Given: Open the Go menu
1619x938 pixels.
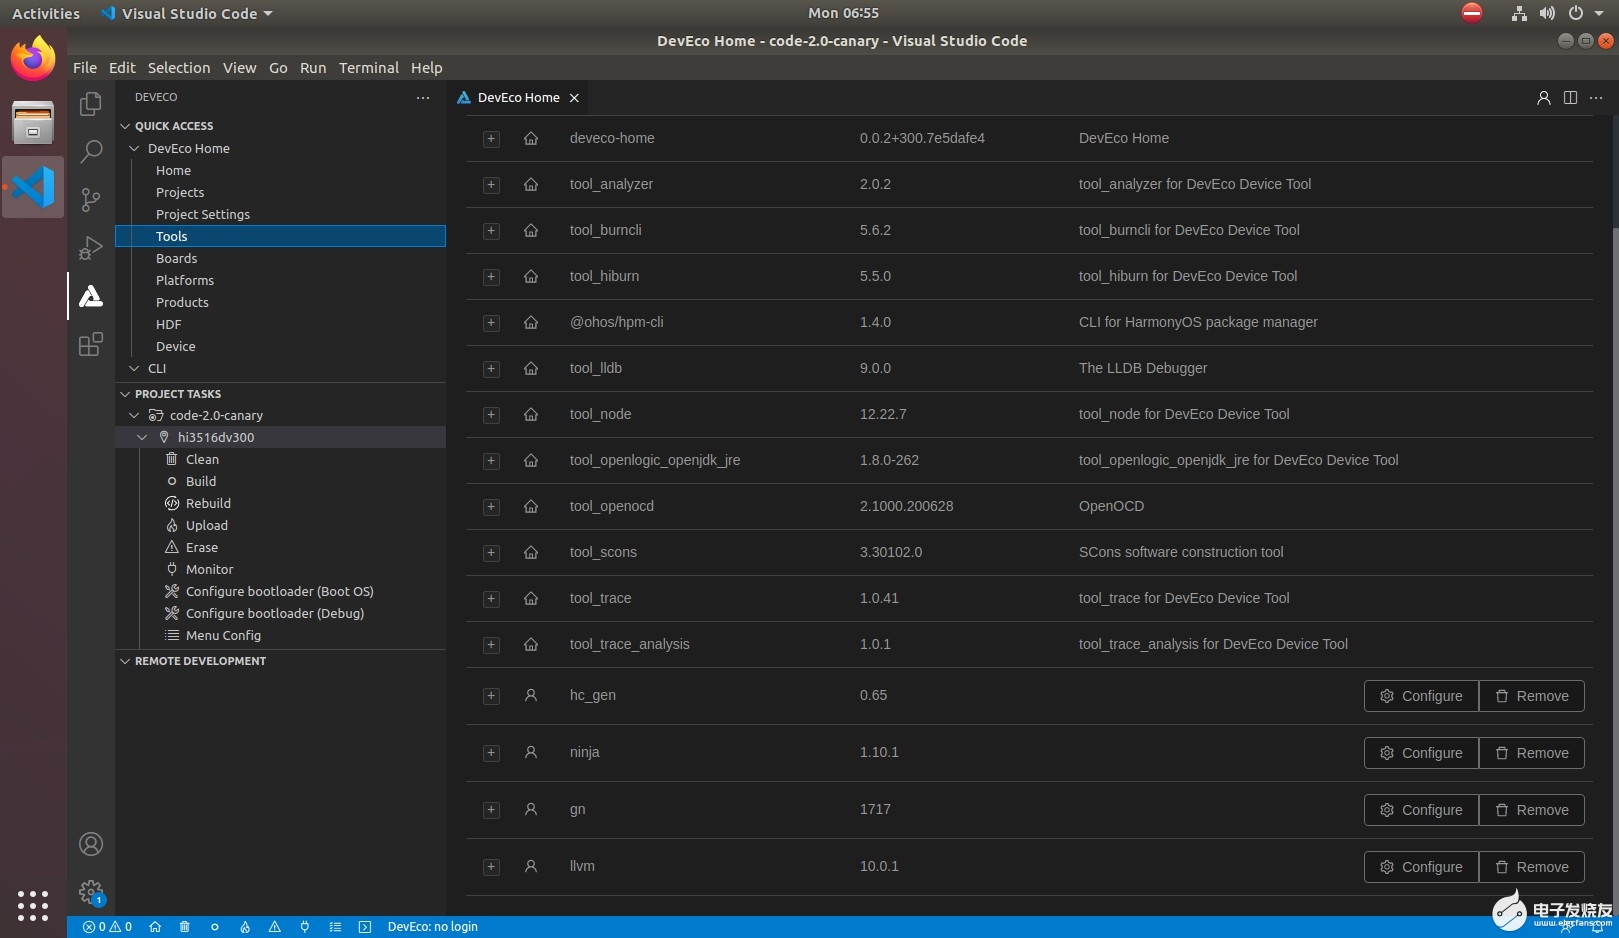Looking at the screenshot, I should (278, 68).
